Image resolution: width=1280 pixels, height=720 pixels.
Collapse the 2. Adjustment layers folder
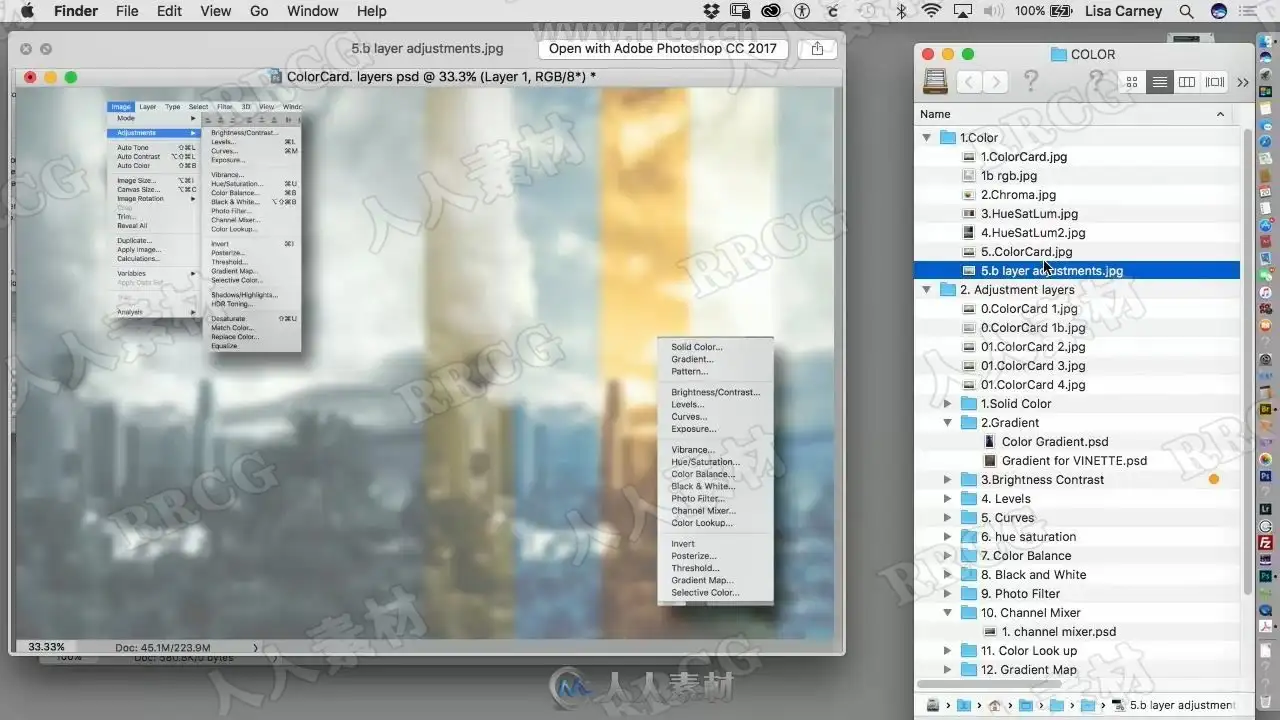927,290
